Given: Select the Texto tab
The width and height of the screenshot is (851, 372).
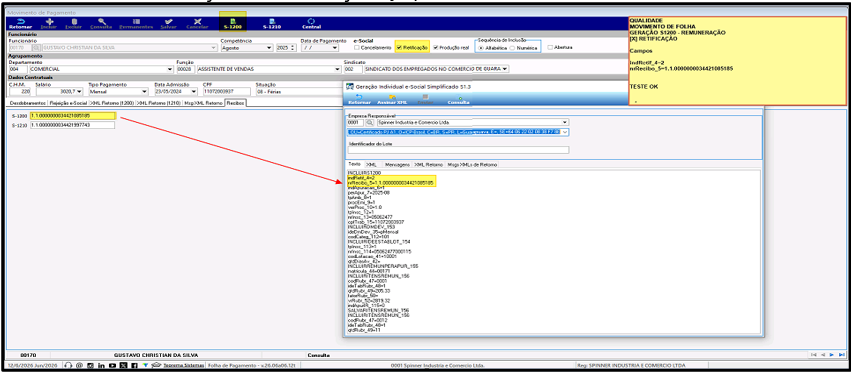Looking at the screenshot, I should tap(354, 164).
